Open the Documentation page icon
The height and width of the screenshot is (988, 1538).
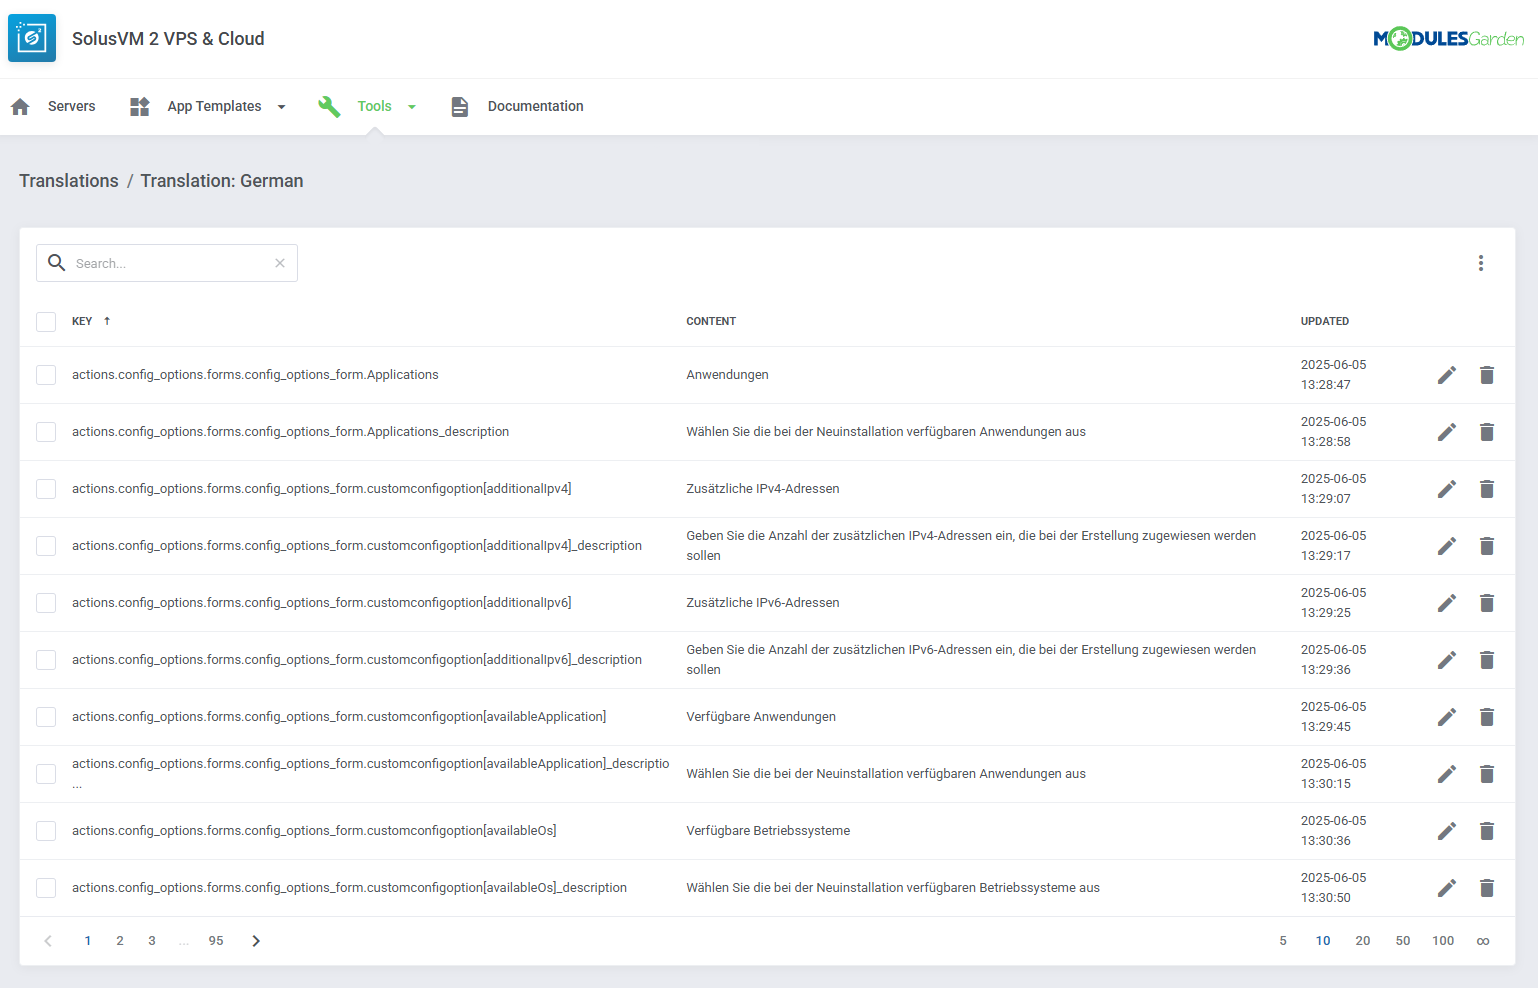click(x=460, y=106)
